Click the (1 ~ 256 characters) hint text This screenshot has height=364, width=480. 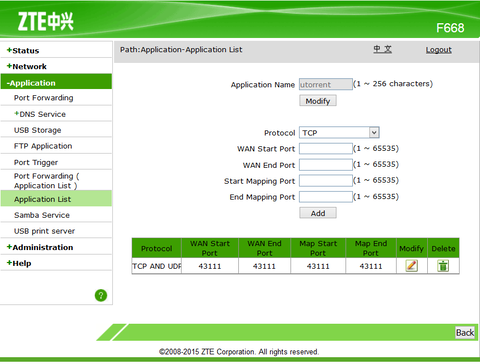393,84
